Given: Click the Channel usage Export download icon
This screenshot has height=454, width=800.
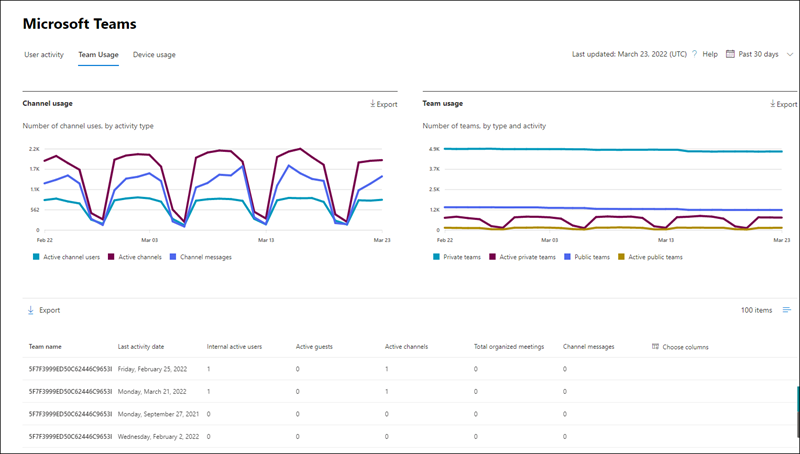Looking at the screenshot, I should (372, 104).
